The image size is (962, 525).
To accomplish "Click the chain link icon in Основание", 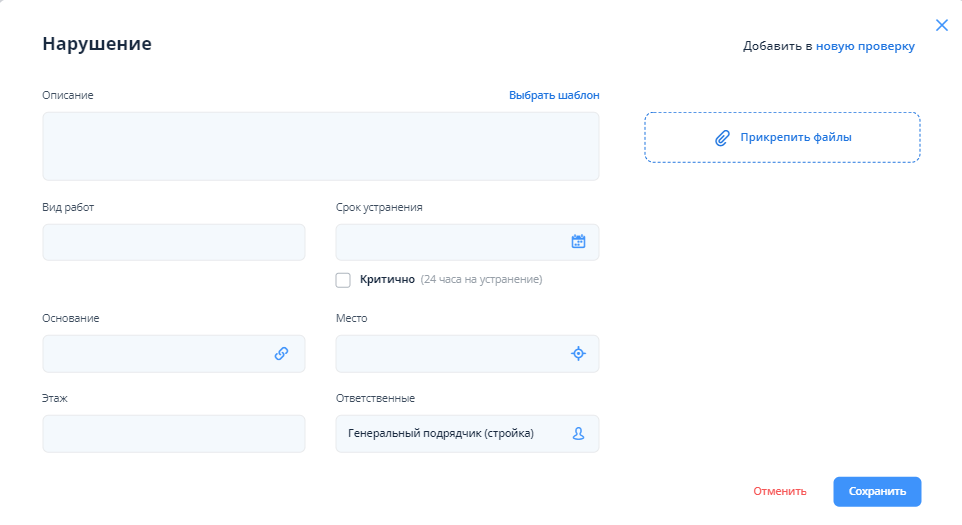I will (282, 353).
